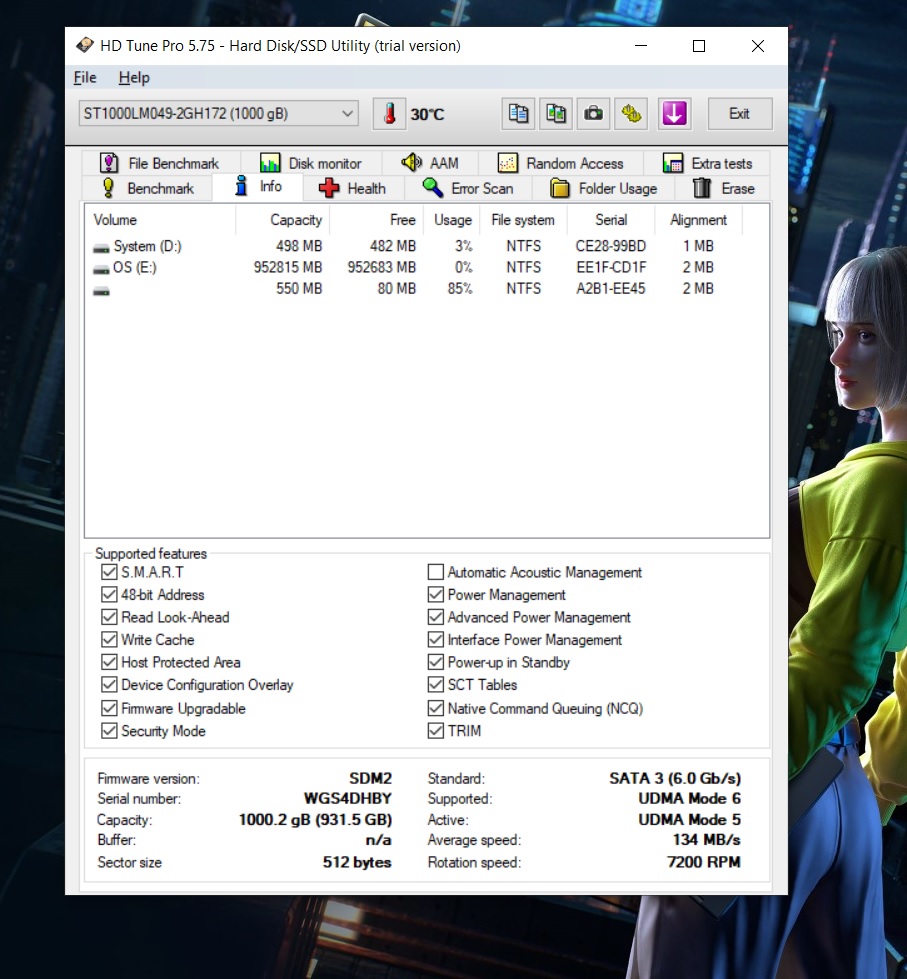This screenshot has width=907, height=979.
Task: Toggle the Read Look-Ahead checkbox
Action: (109, 617)
